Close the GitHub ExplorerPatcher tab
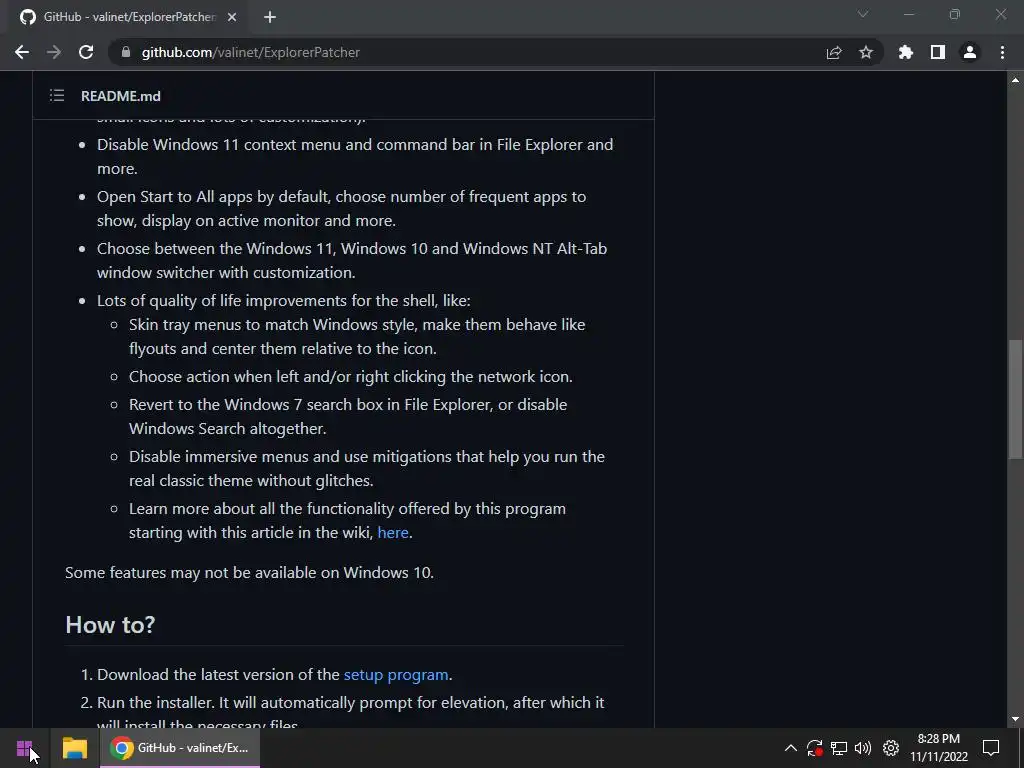The image size is (1024, 768). pos(232,17)
